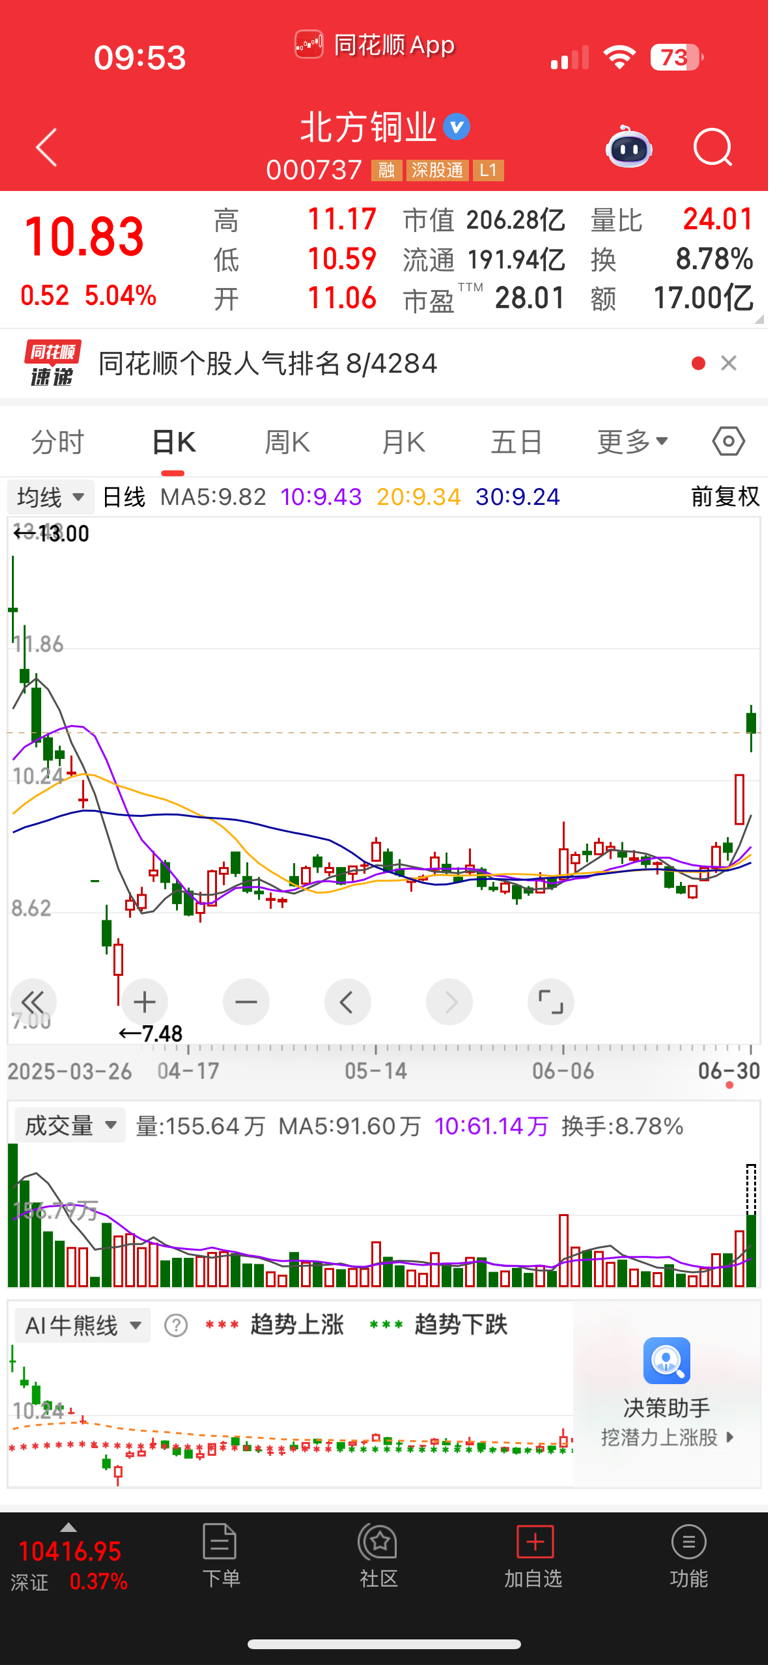Open 下单 order icon in bottom bar
Viewport: 769px width, 1665px height.
click(220, 1541)
